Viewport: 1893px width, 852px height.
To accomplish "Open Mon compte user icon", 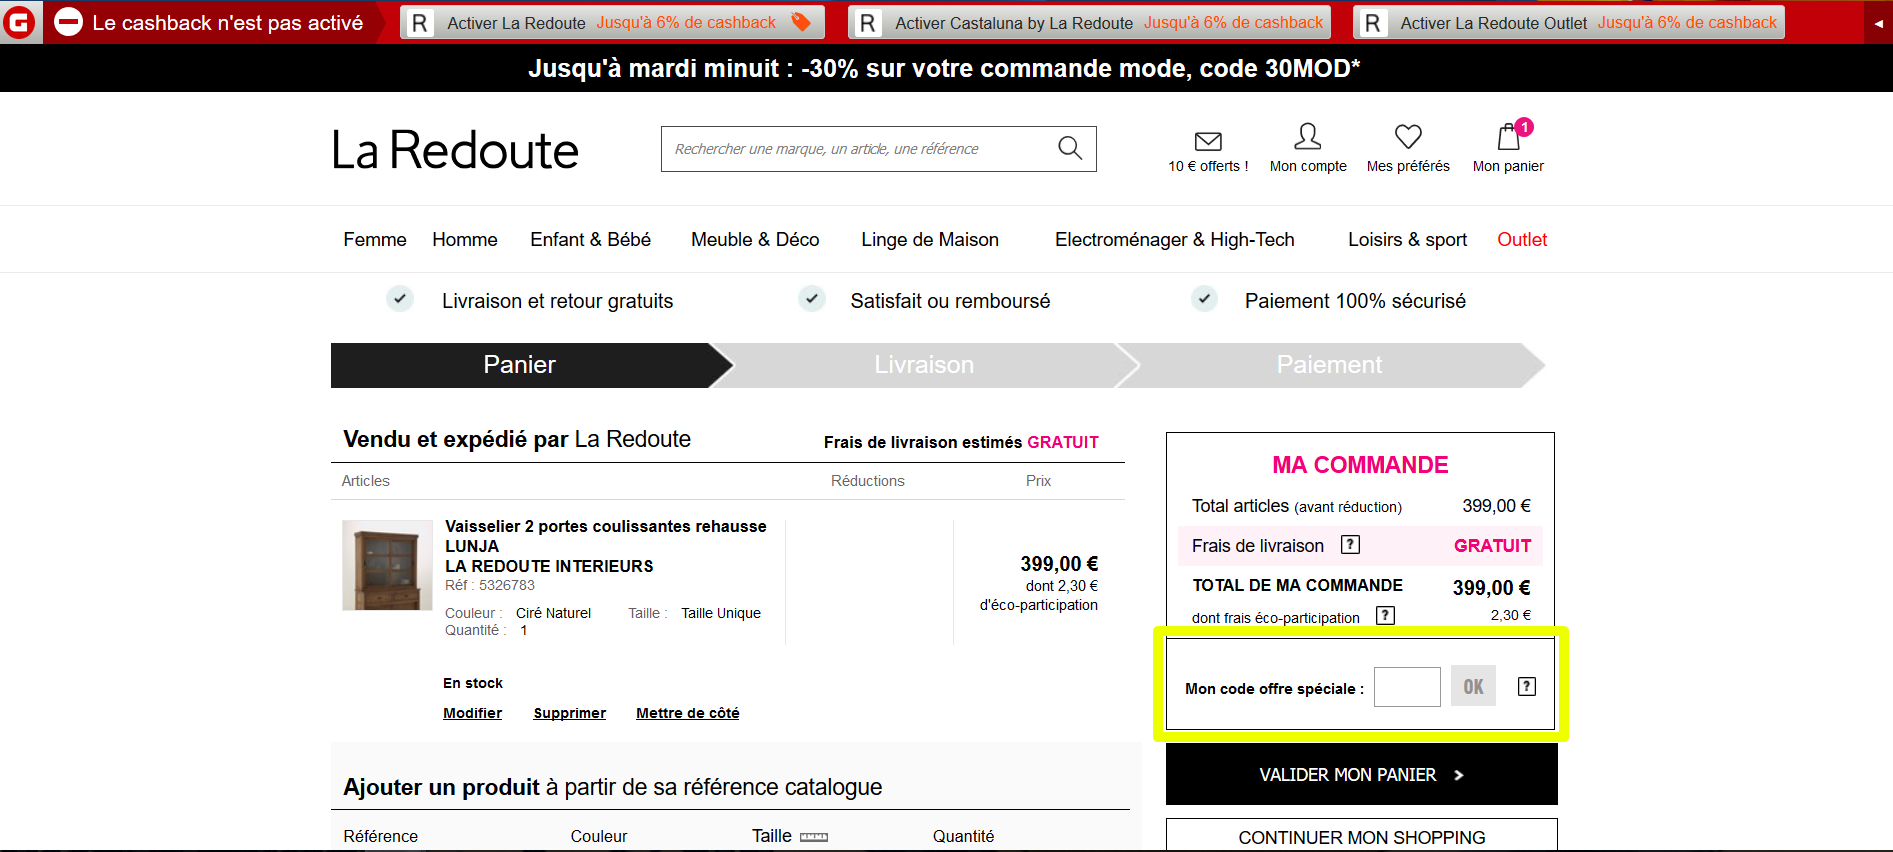I will click(x=1307, y=137).
